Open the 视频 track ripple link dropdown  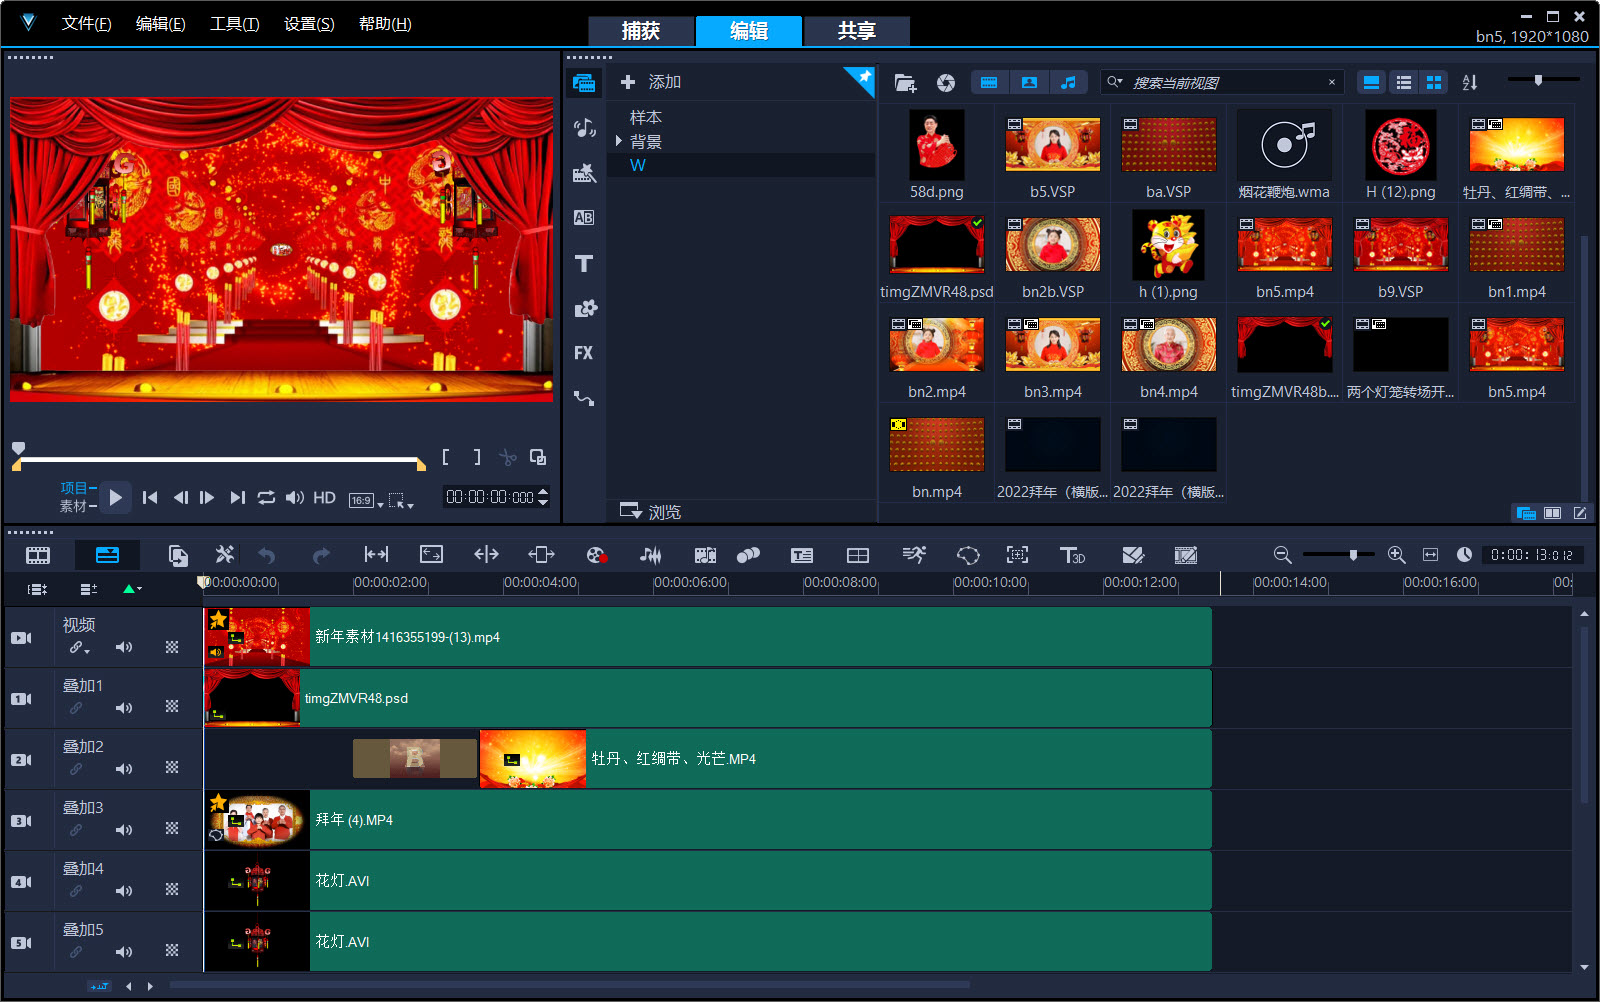[80, 648]
